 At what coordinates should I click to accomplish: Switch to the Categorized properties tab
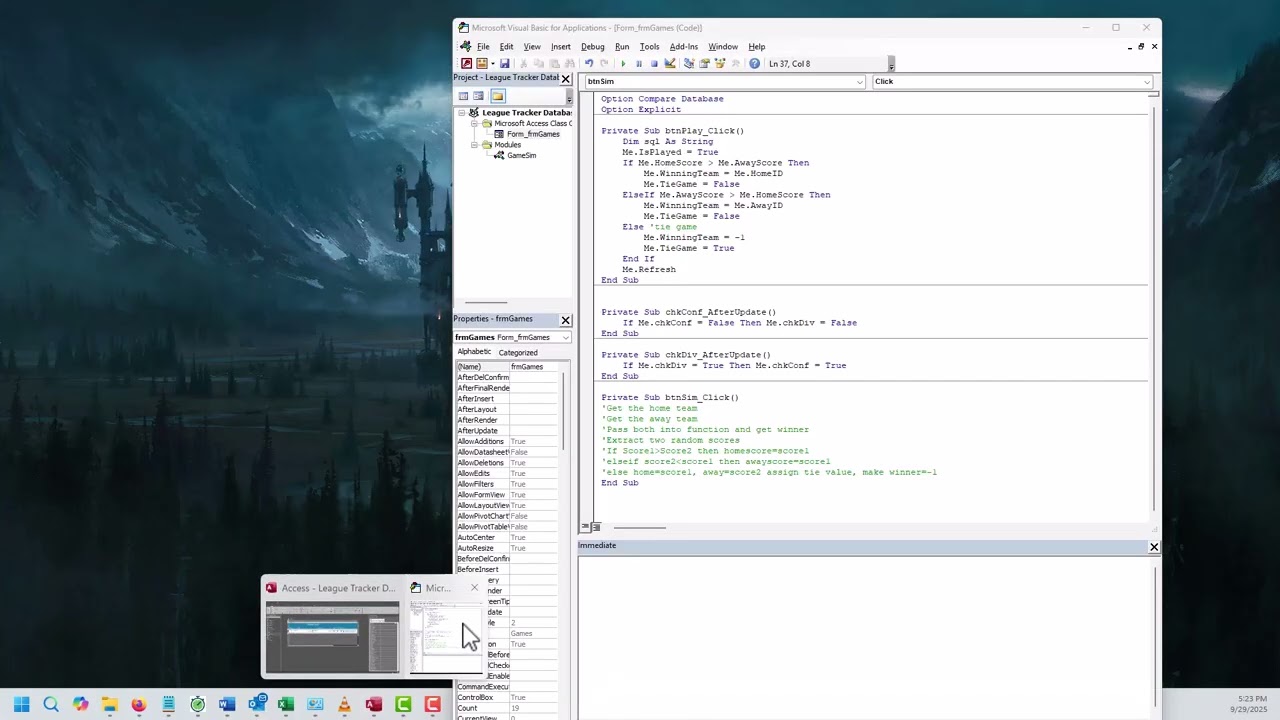click(518, 353)
